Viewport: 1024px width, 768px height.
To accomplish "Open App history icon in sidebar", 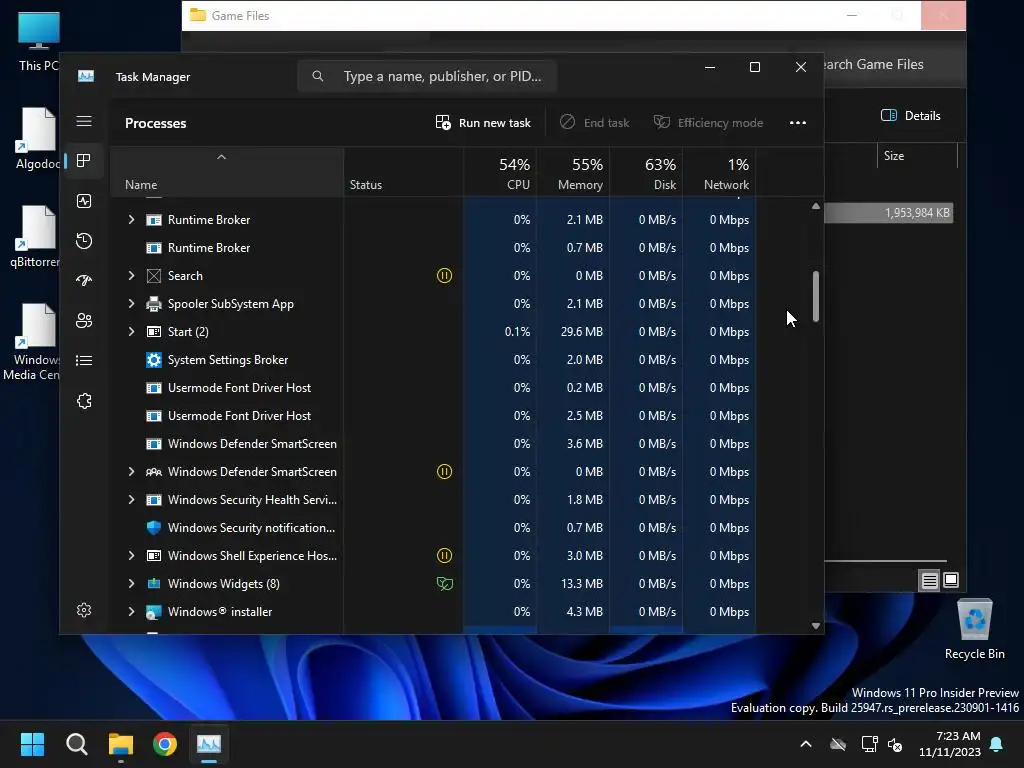I will pos(84,241).
